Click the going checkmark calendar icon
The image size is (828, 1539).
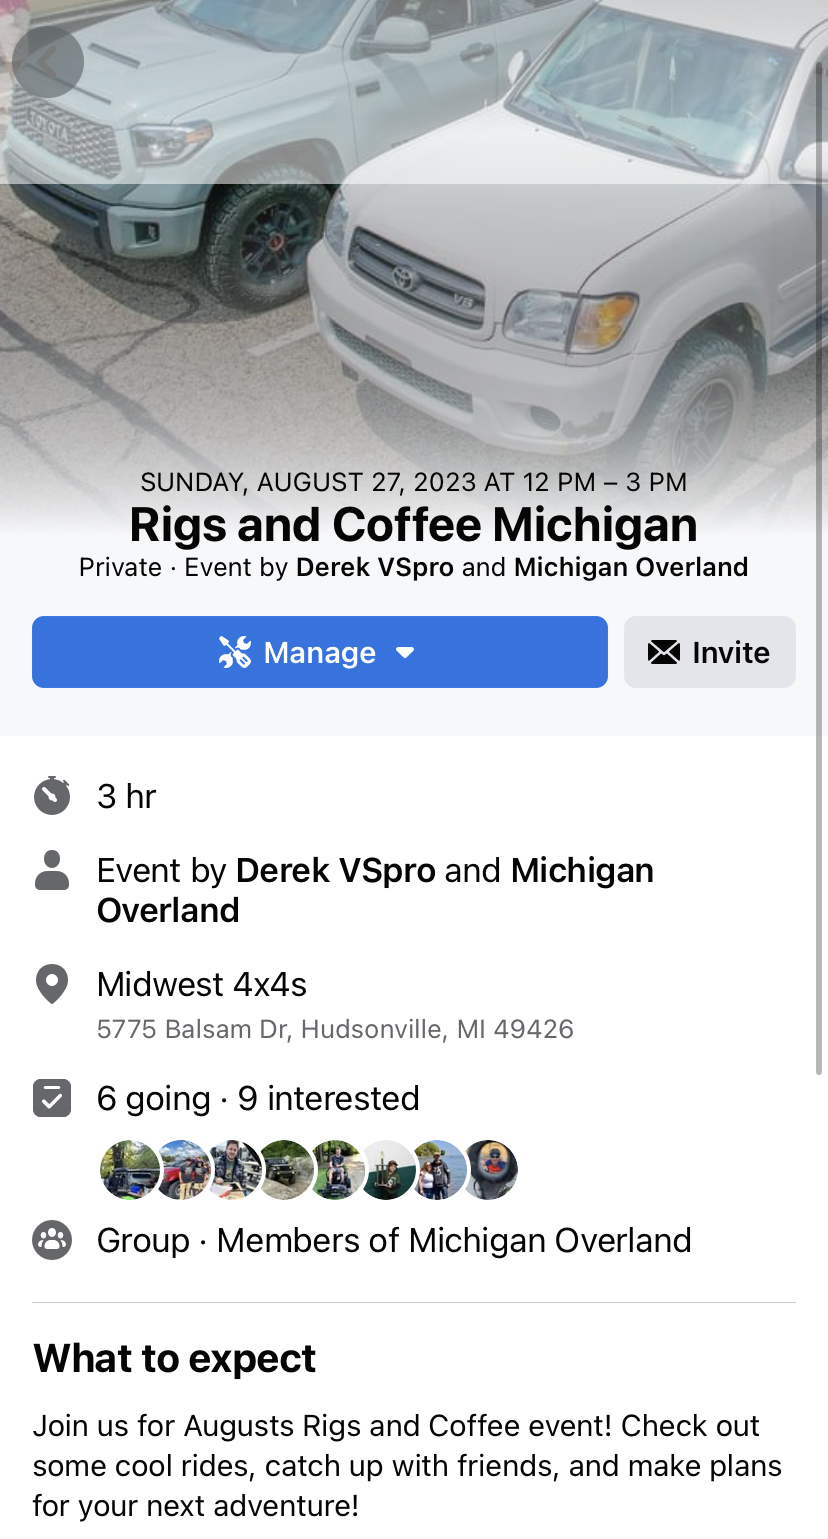pyautogui.click(x=52, y=1098)
